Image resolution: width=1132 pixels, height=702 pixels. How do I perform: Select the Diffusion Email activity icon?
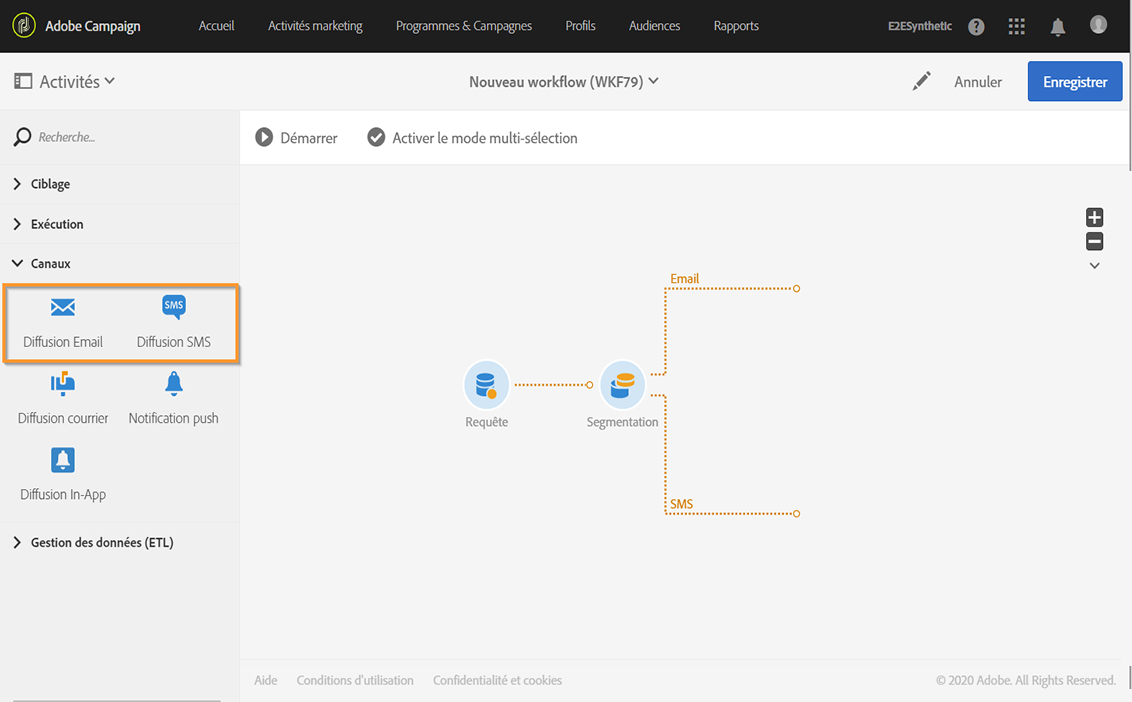point(63,307)
